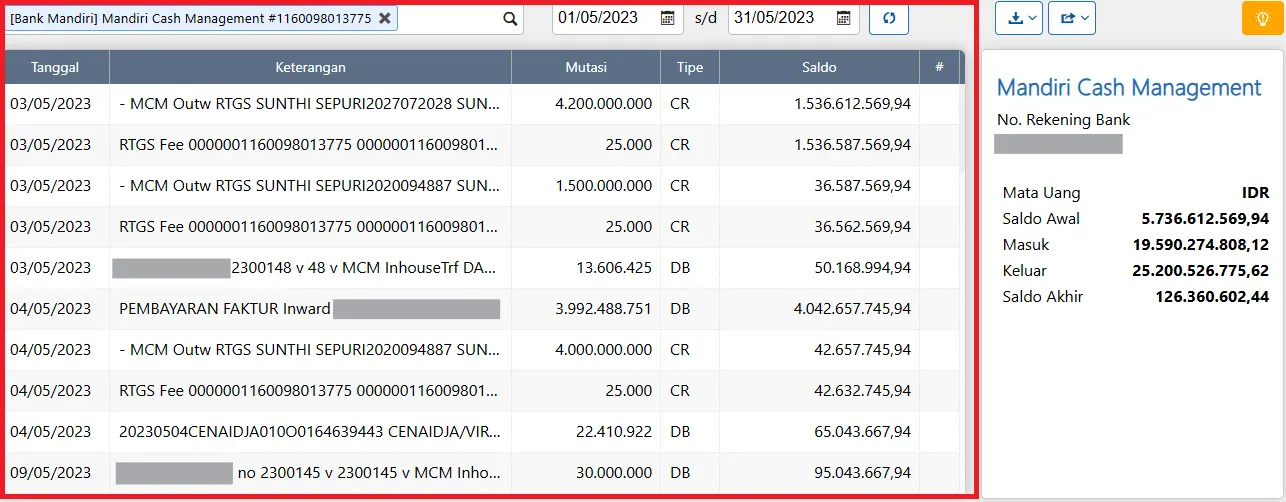This screenshot has height=502, width=1286.
Task: Click the Keterangan column header
Action: pos(310,67)
